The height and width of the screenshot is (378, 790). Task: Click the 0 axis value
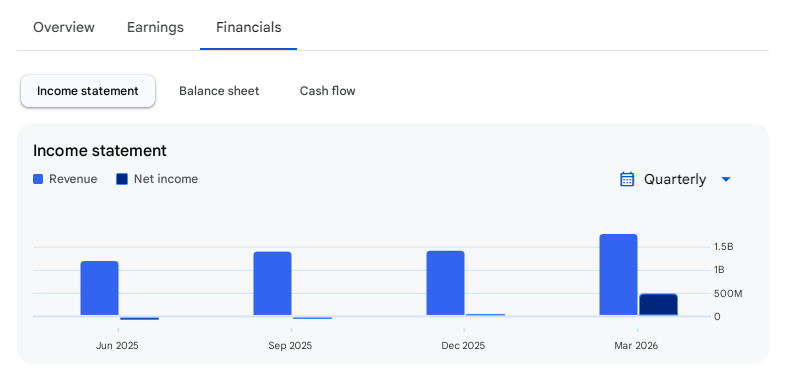tap(717, 317)
